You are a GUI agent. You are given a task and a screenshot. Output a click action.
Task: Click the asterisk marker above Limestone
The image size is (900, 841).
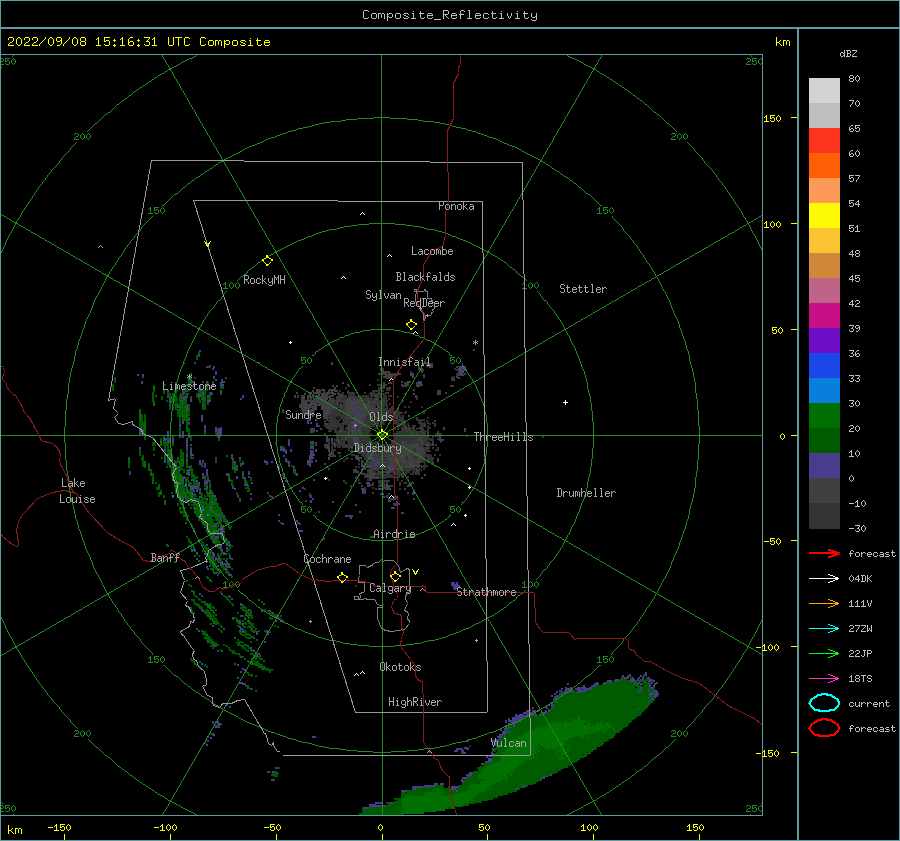pos(189,377)
